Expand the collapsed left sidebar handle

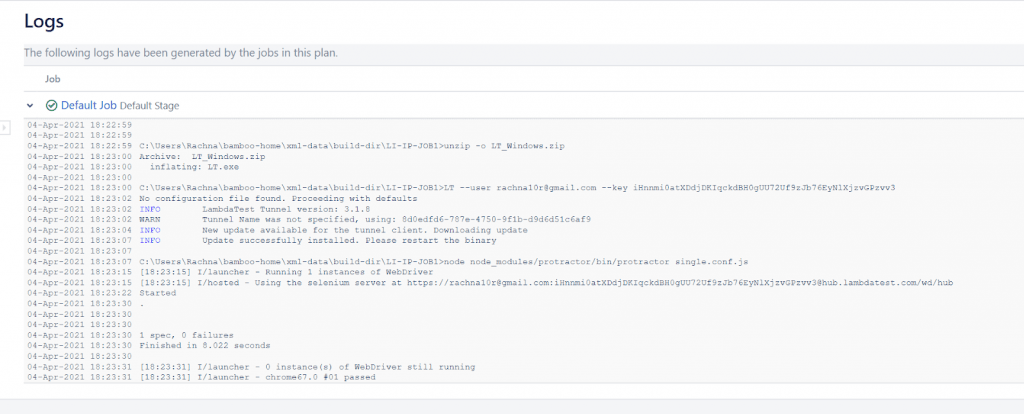tap(5, 127)
